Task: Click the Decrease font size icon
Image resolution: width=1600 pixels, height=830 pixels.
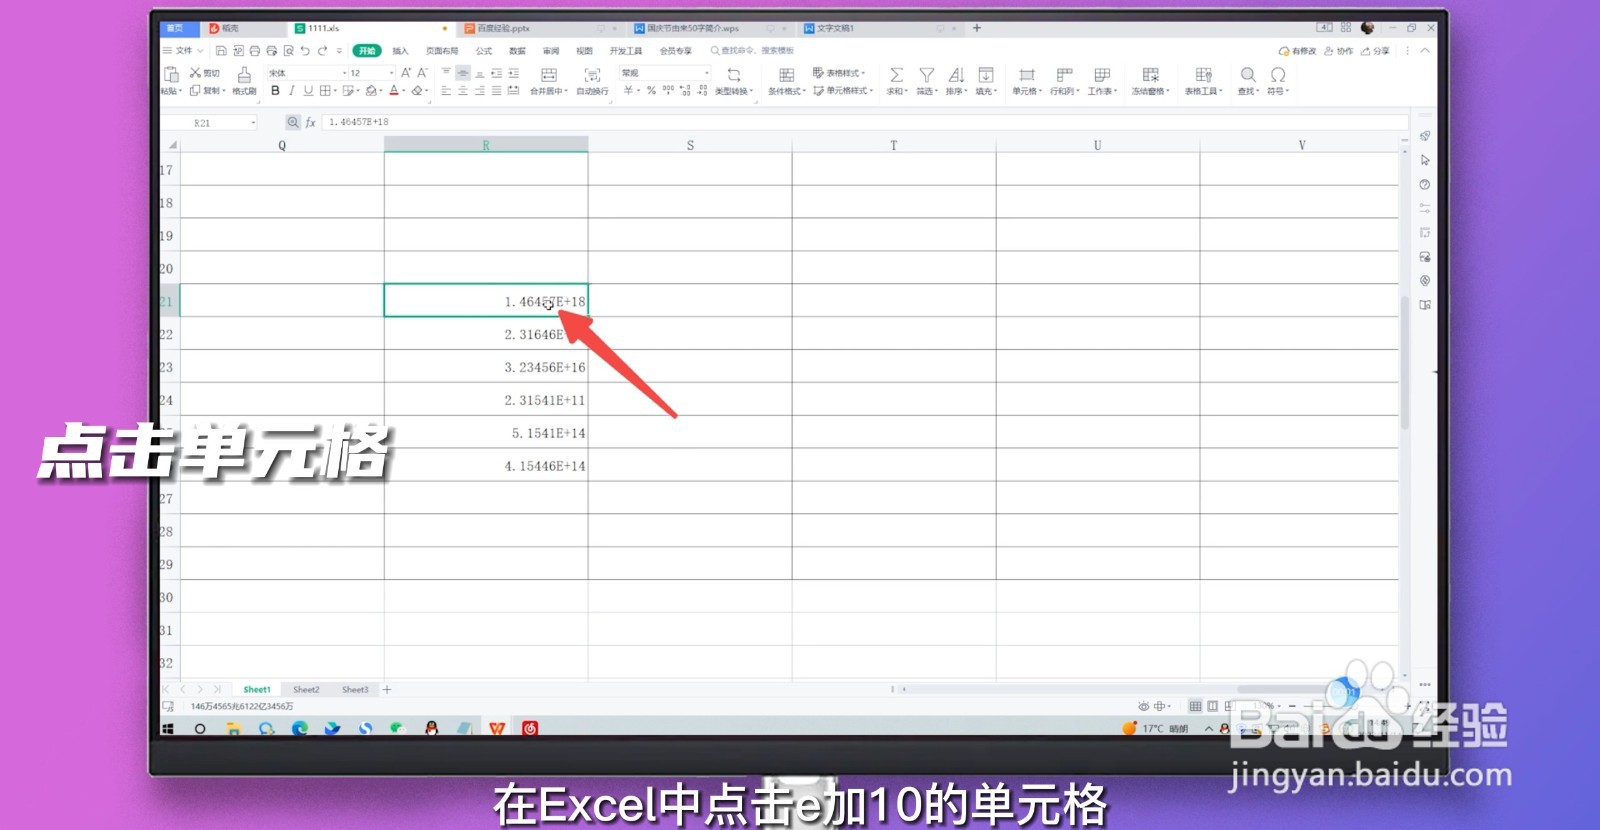Action: coord(422,73)
